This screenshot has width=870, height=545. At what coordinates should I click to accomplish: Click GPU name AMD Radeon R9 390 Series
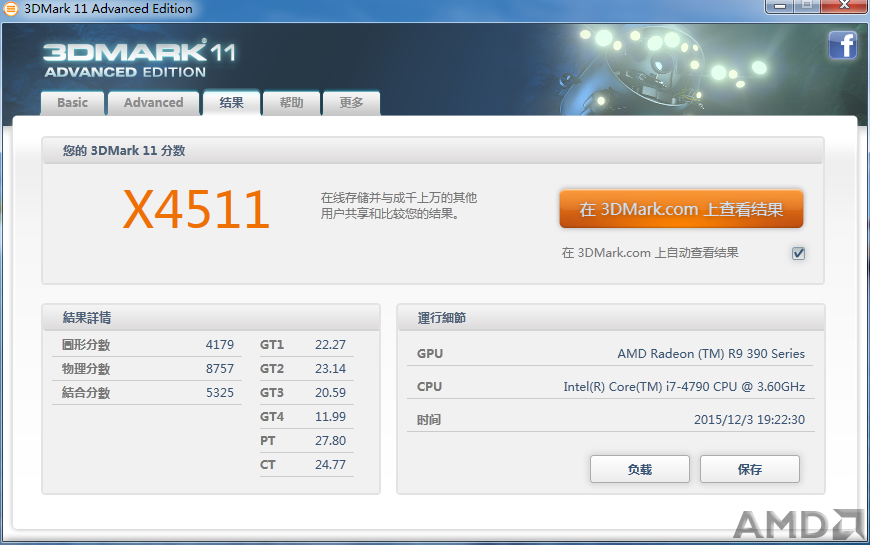pos(711,354)
